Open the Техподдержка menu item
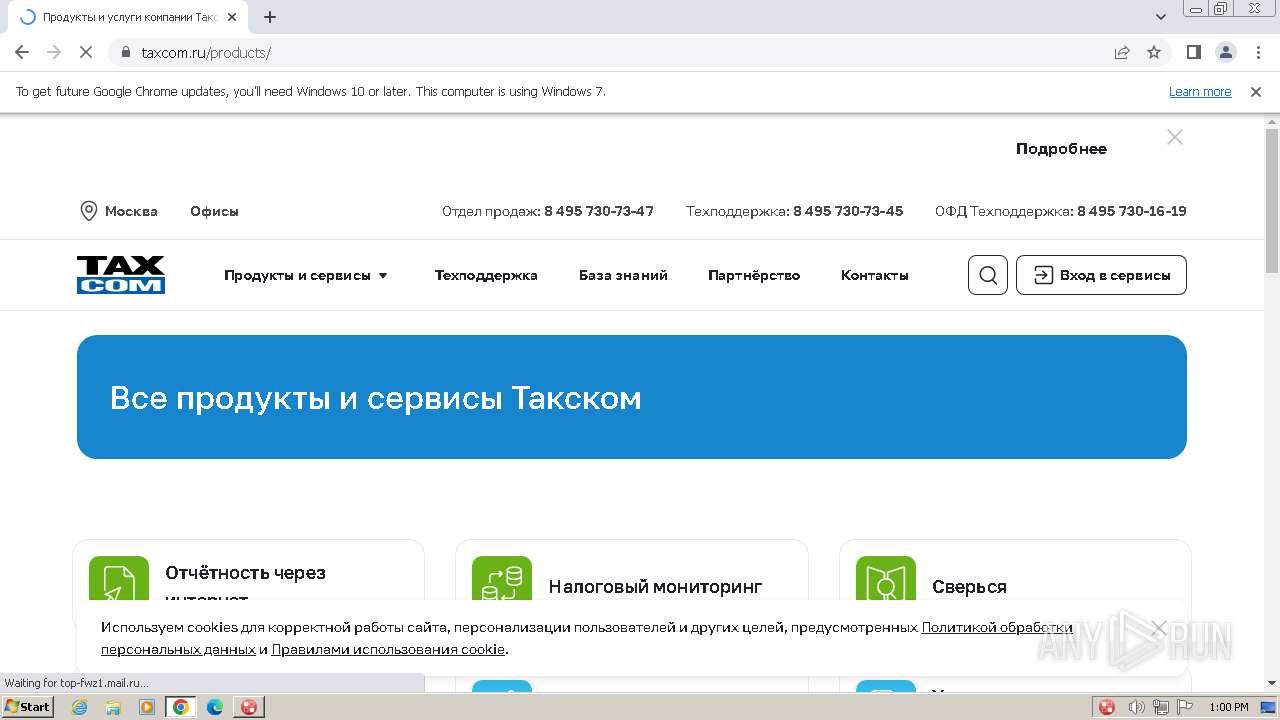Screen dimensions: 1280x720 click(486, 275)
